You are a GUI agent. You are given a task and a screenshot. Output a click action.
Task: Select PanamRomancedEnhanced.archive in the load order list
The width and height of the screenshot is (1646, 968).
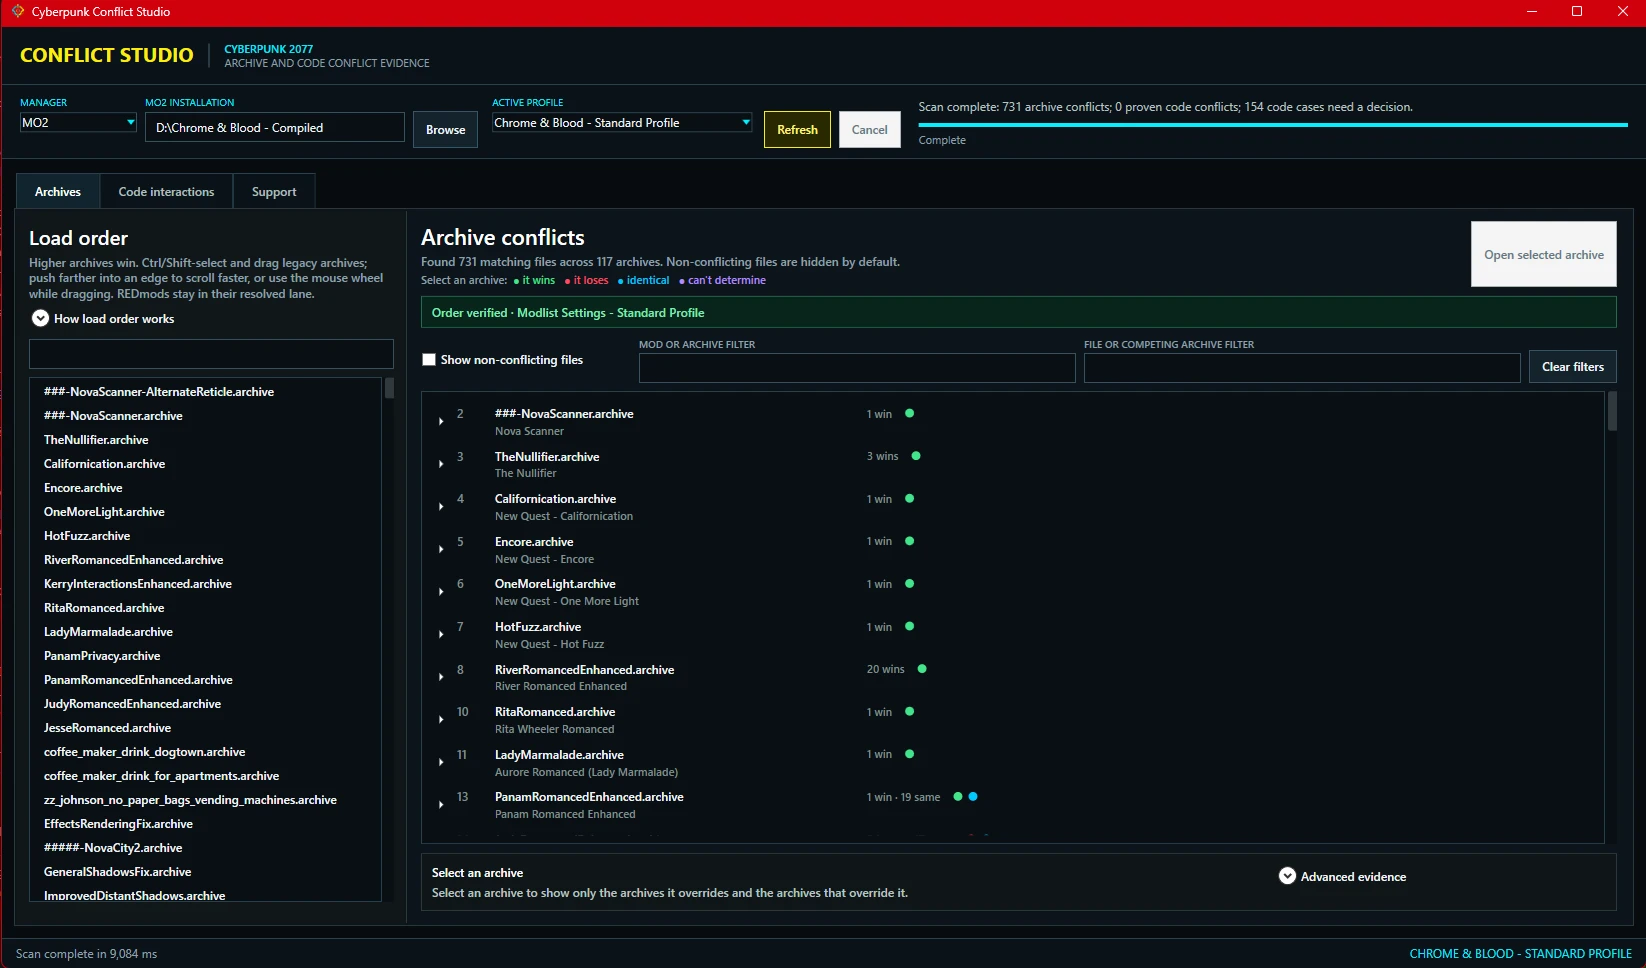coord(206,680)
